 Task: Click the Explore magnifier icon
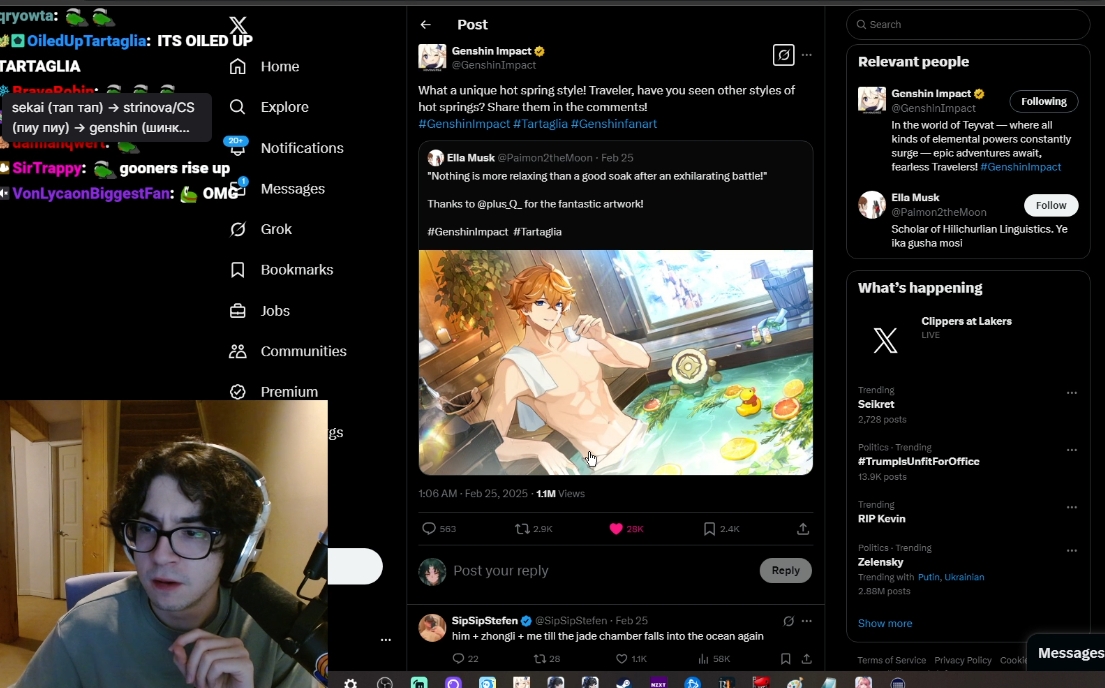click(x=238, y=107)
